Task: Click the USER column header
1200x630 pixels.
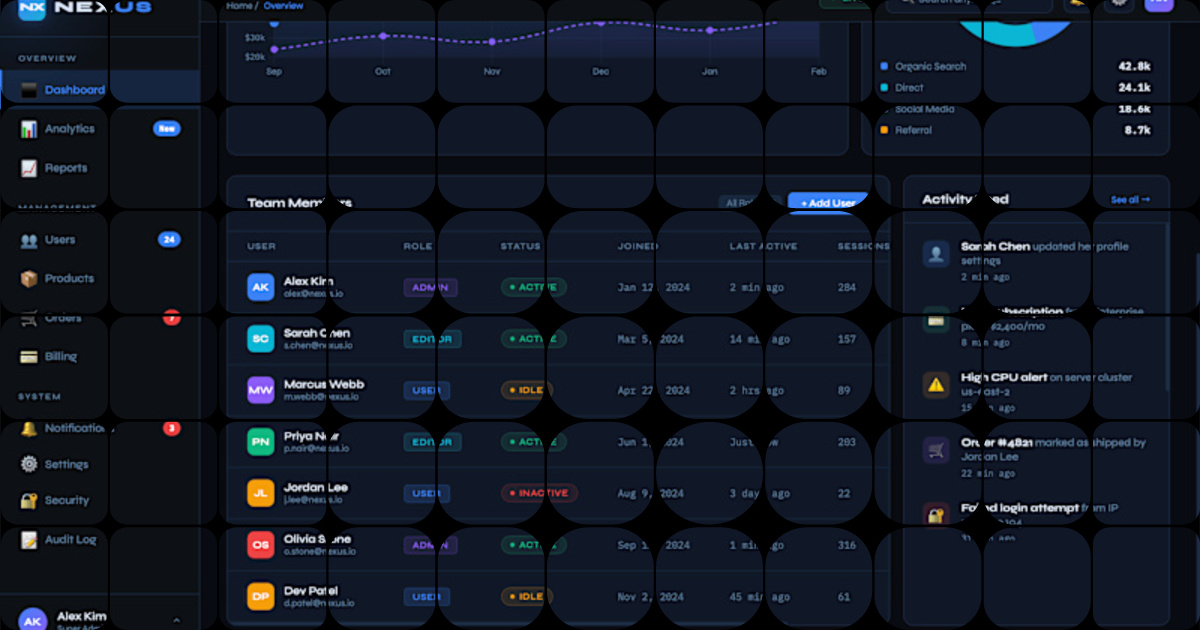Action: [261, 246]
